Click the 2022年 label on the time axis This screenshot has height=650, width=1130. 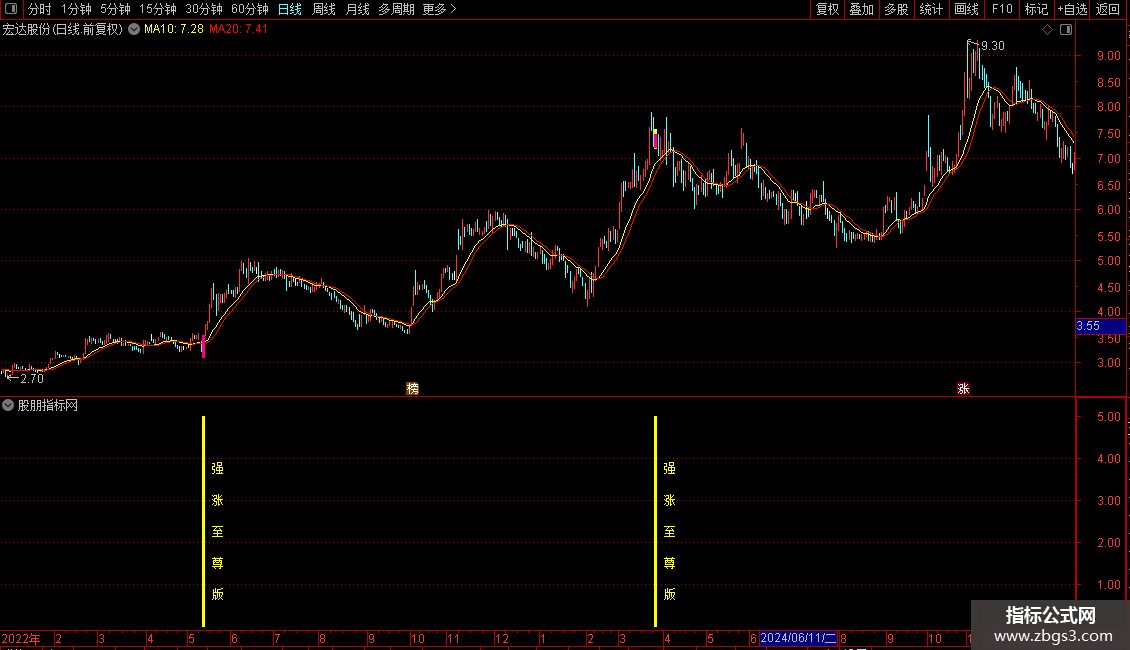pyautogui.click(x=21, y=638)
